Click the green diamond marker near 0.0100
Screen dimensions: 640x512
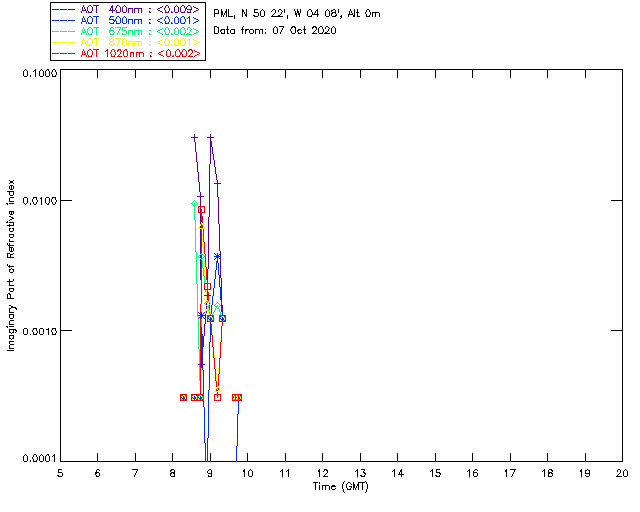195,203
